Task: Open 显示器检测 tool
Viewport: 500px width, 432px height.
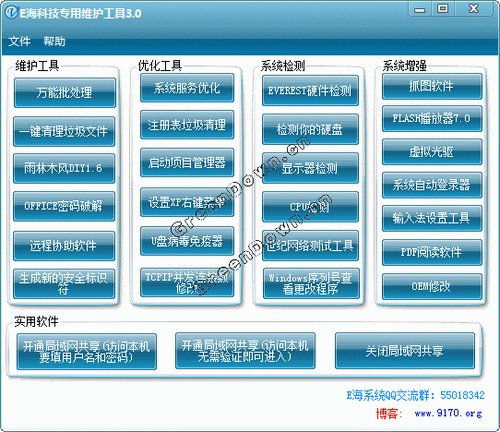Action: click(310, 168)
